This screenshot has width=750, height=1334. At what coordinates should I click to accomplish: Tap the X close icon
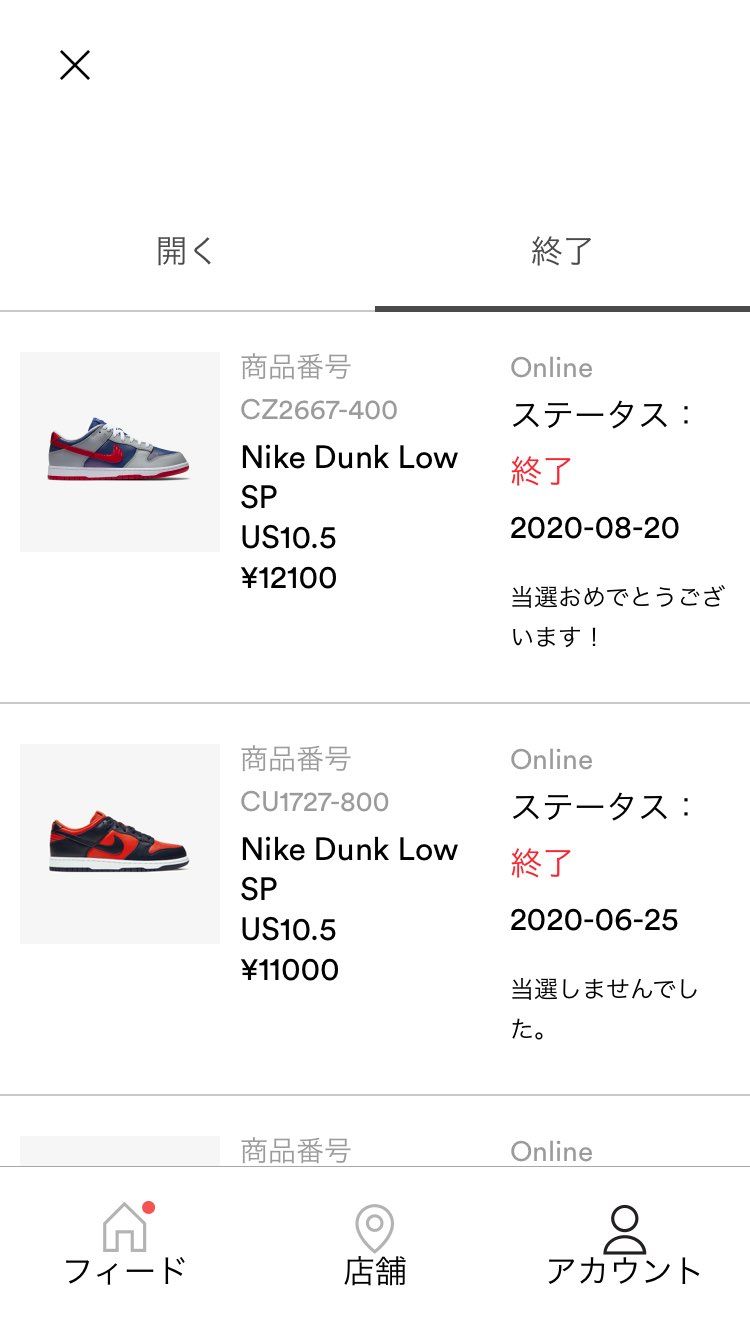coord(75,65)
